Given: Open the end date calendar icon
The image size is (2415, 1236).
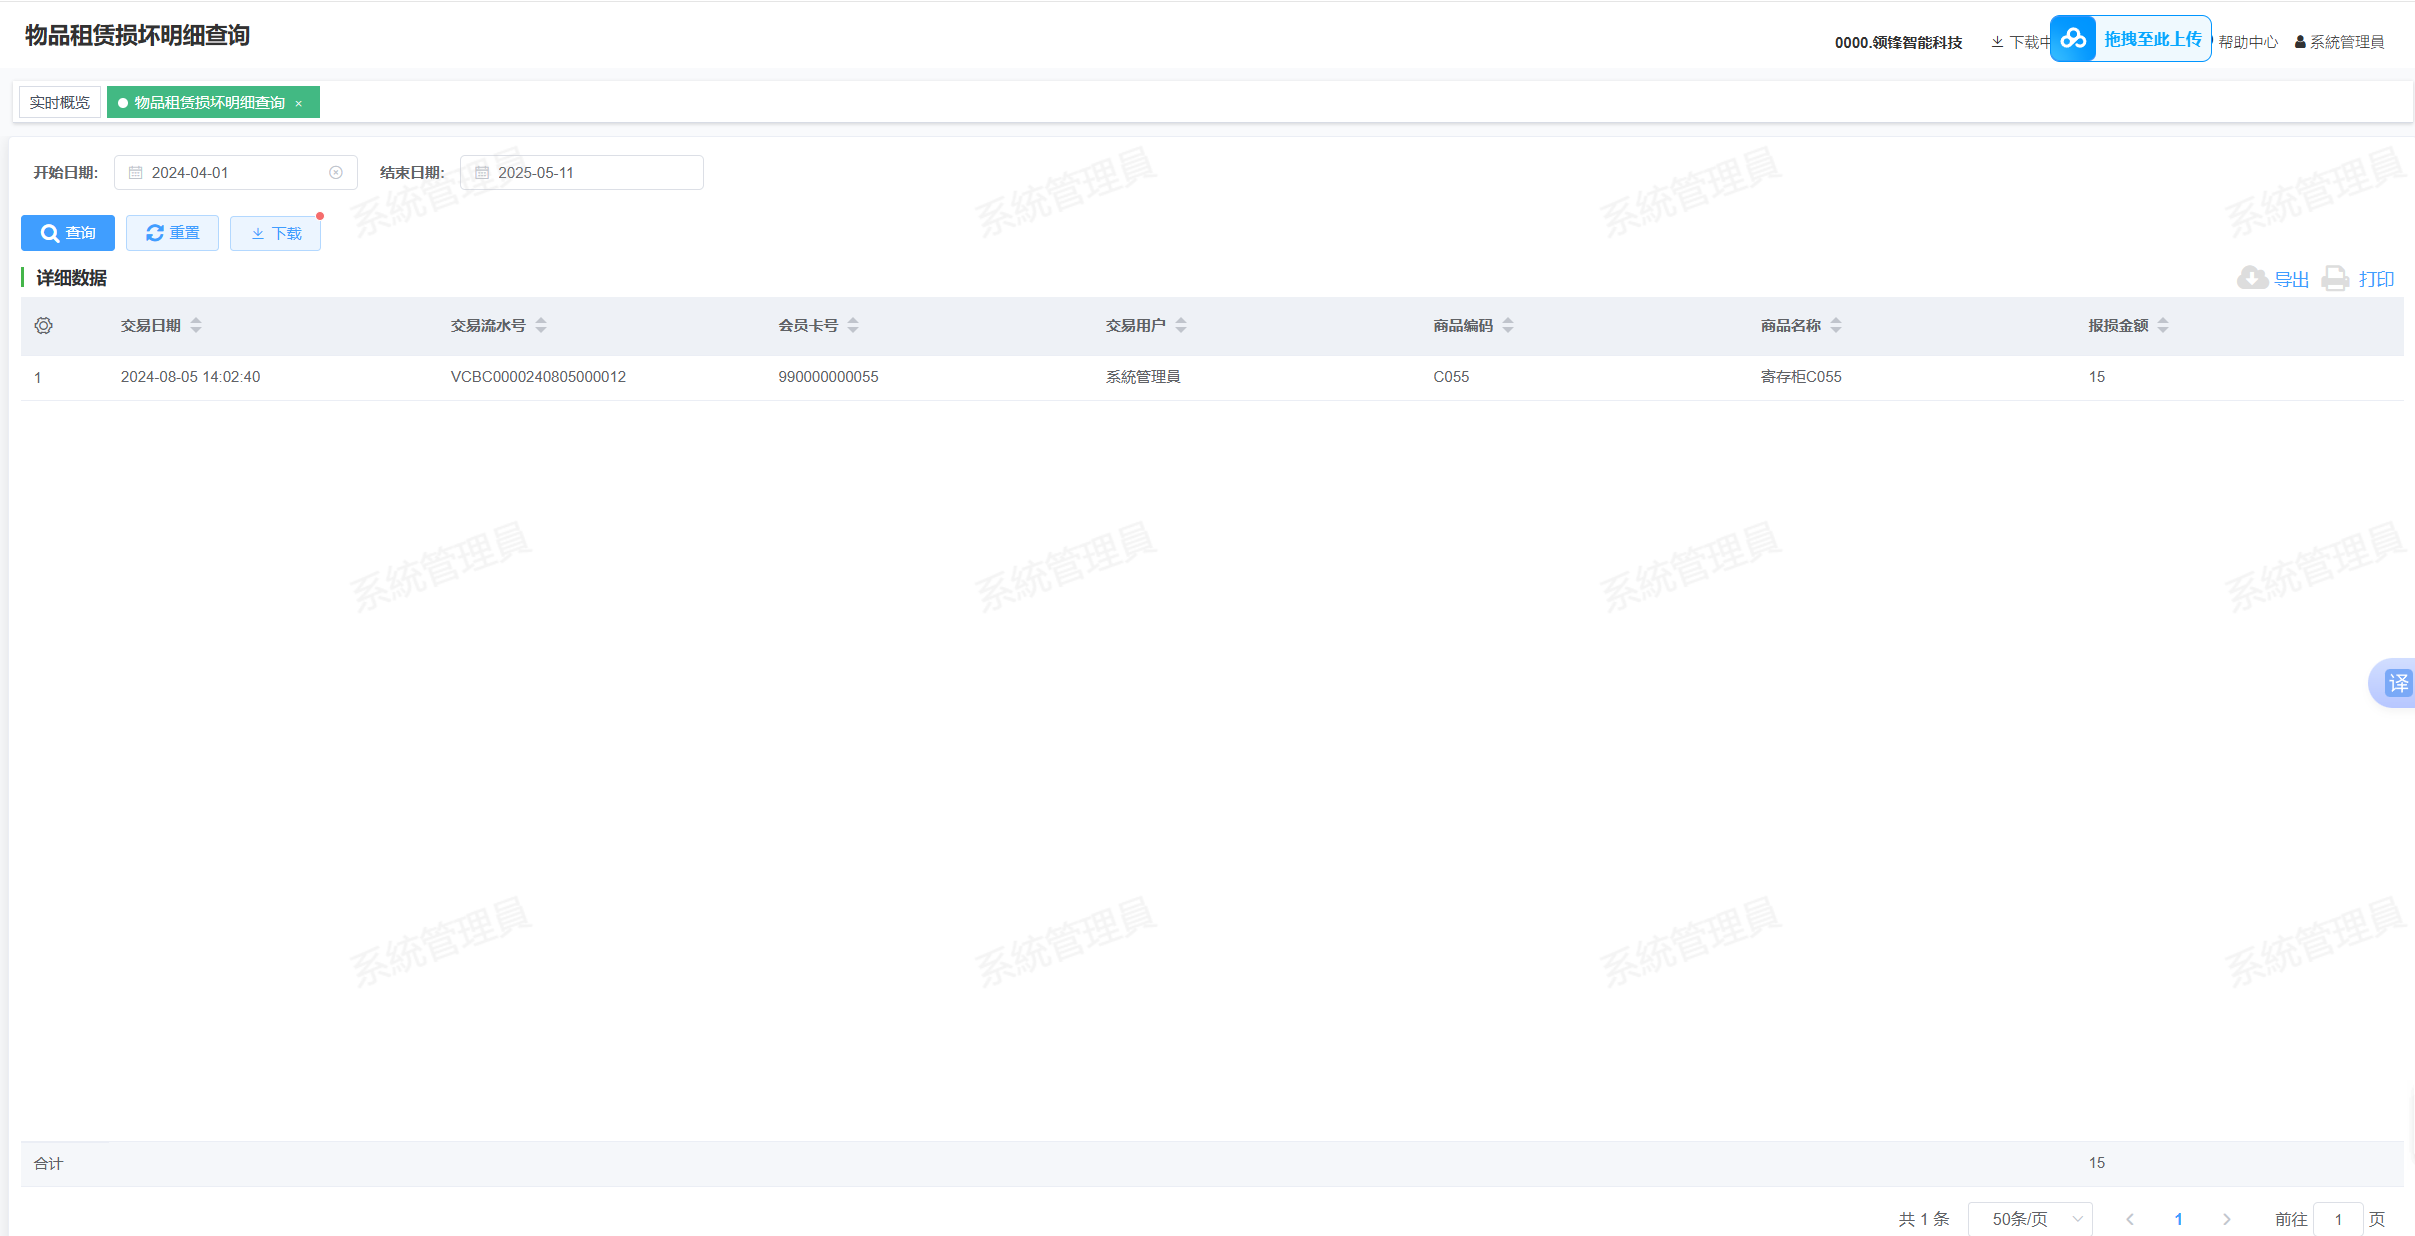Looking at the screenshot, I should (x=482, y=173).
